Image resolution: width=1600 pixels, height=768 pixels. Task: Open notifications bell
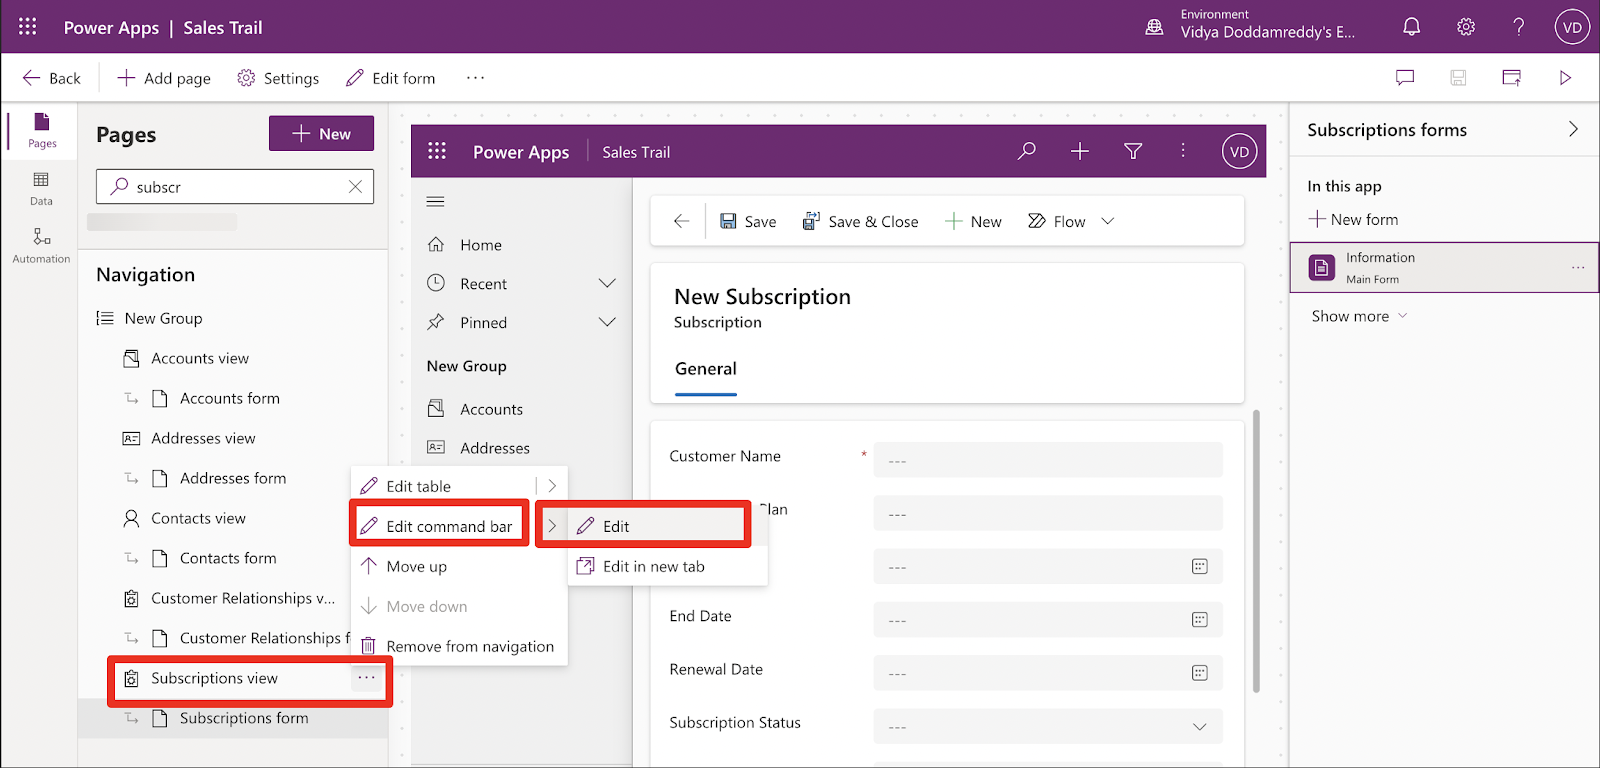(1411, 27)
